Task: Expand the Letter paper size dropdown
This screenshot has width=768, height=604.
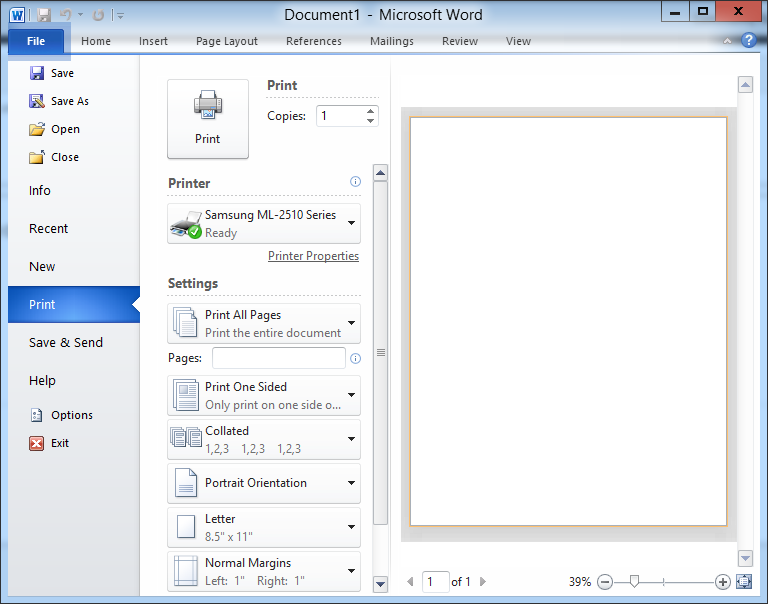Action: click(x=264, y=528)
